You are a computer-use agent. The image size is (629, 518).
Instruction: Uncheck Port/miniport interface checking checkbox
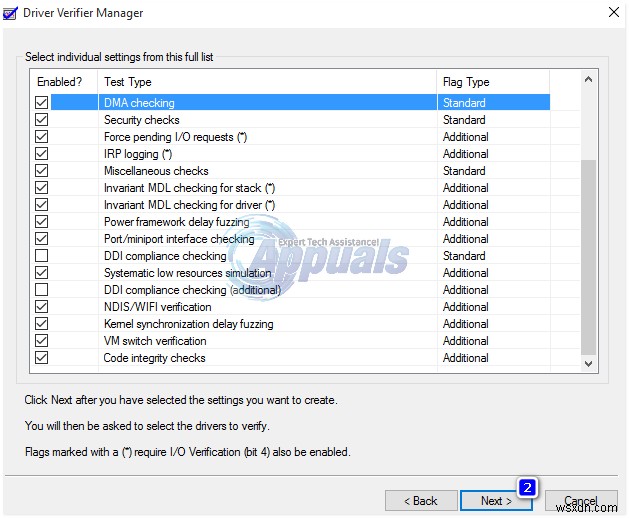click(x=41, y=239)
